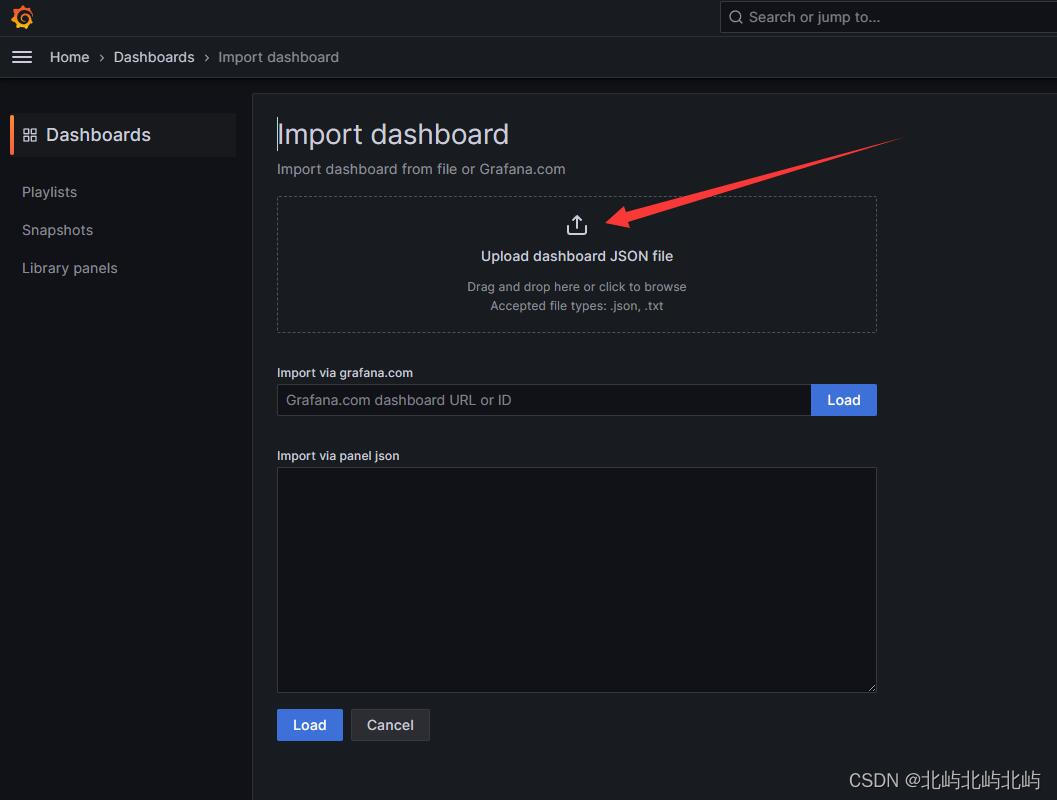Screen dimensions: 1057x800
Task: Click the textarea resize handle corner
Action: (x=872, y=687)
